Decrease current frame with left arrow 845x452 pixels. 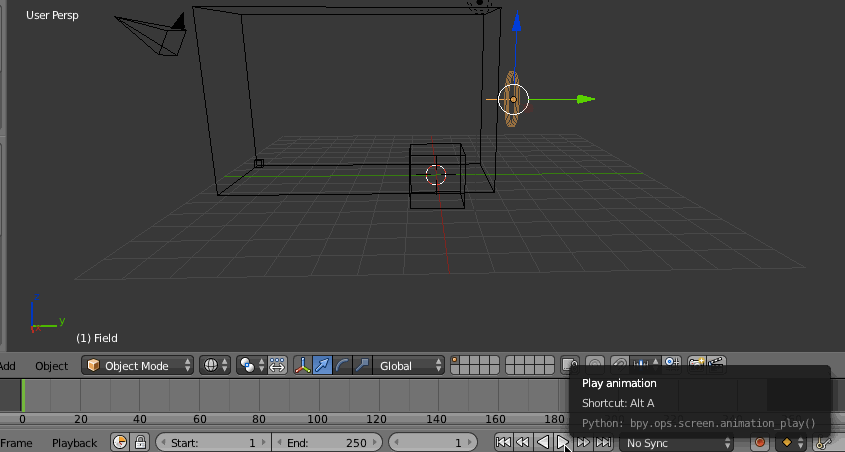click(x=396, y=443)
